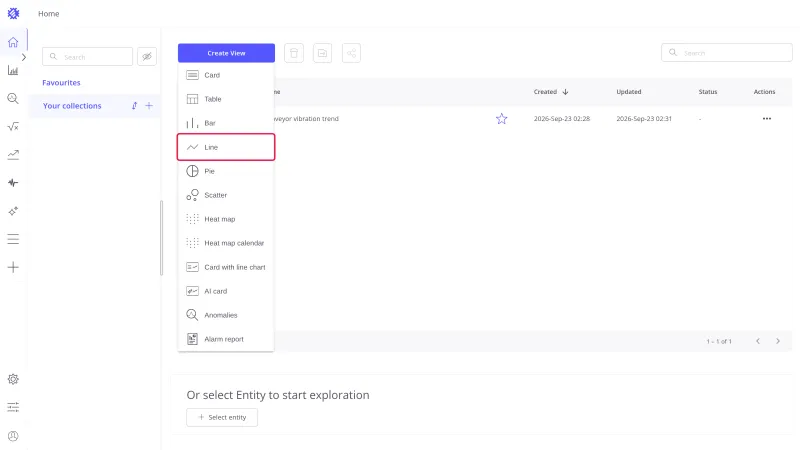This screenshot has height=450, width=800.
Task: Add a new collection with plus icon
Action: tap(149, 106)
